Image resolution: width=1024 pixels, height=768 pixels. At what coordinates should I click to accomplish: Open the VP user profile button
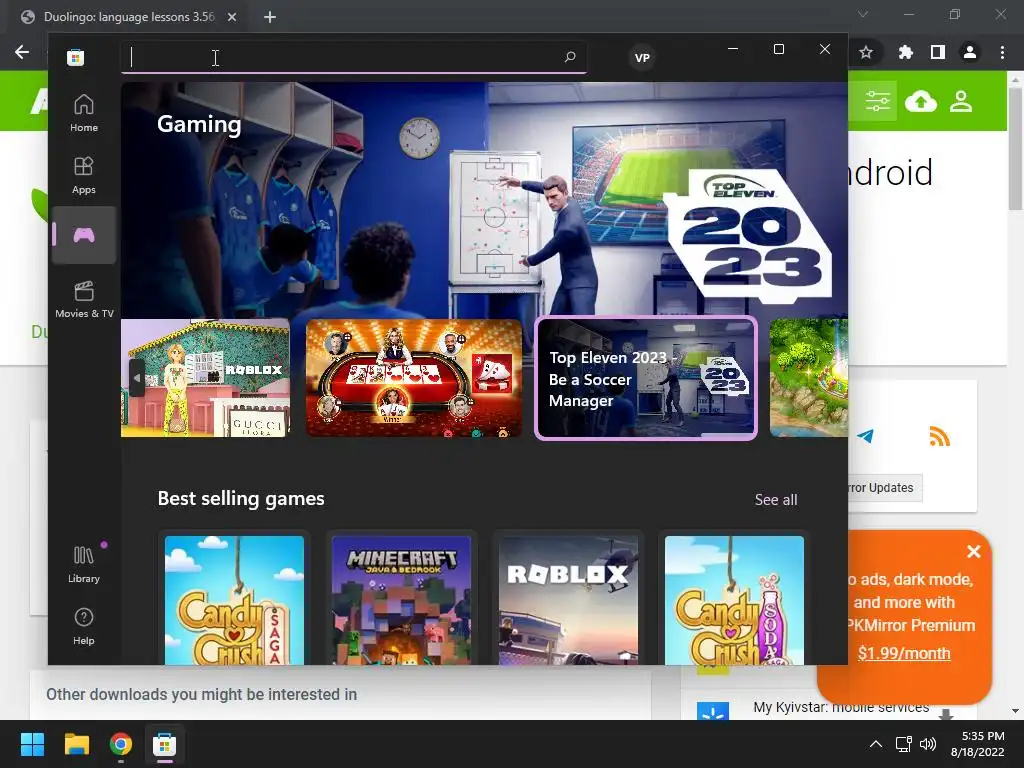click(x=642, y=57)
